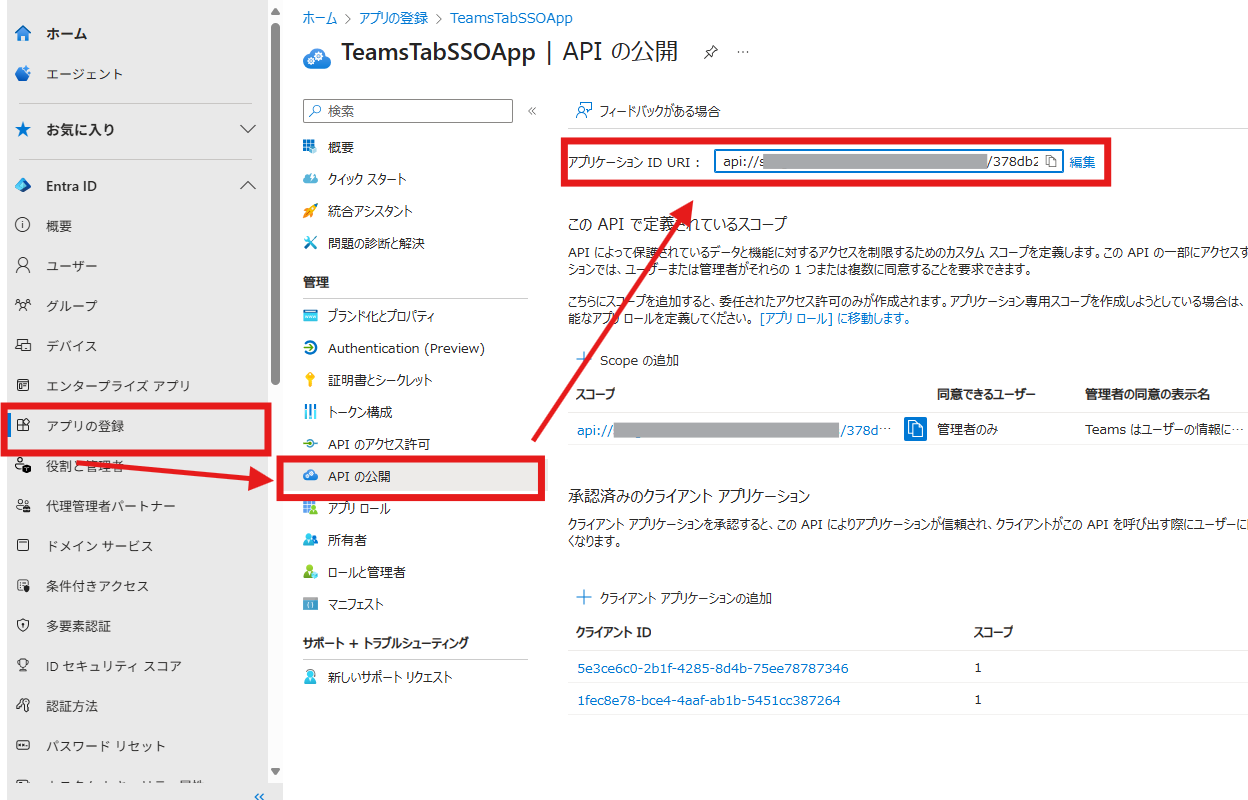Collapse the Entra ID section chevron

(248, 186)
